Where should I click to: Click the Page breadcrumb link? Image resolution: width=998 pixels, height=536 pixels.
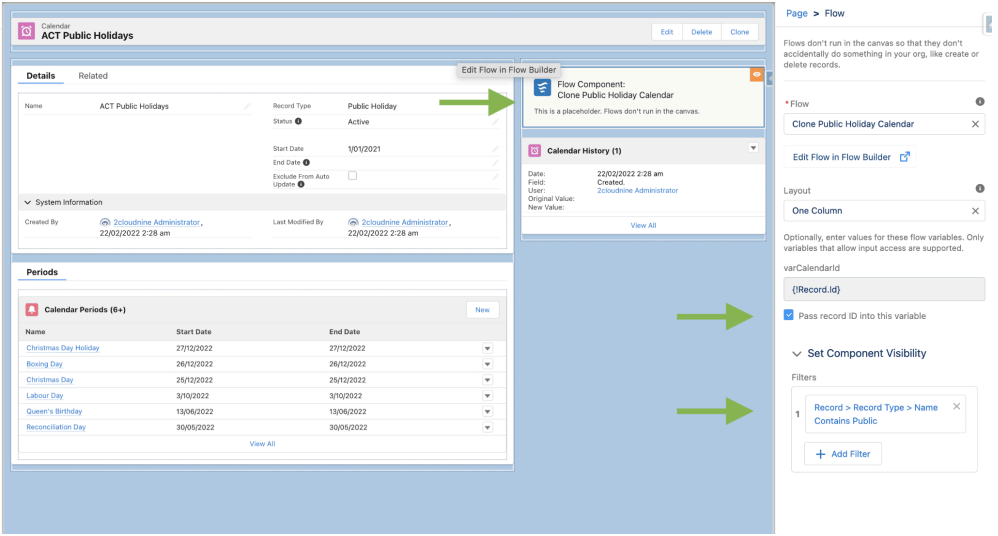tap(796, 13)
